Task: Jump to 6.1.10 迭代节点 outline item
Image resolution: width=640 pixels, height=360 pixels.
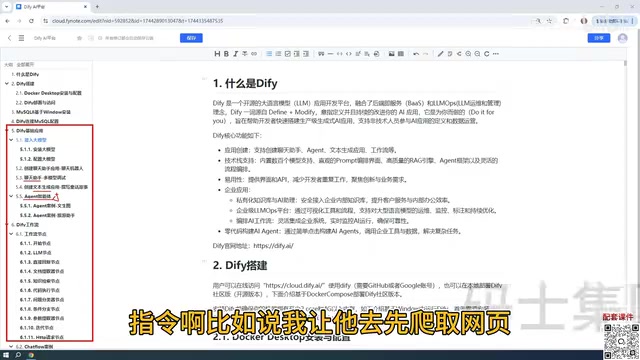Action: click(x=37, y=328)
